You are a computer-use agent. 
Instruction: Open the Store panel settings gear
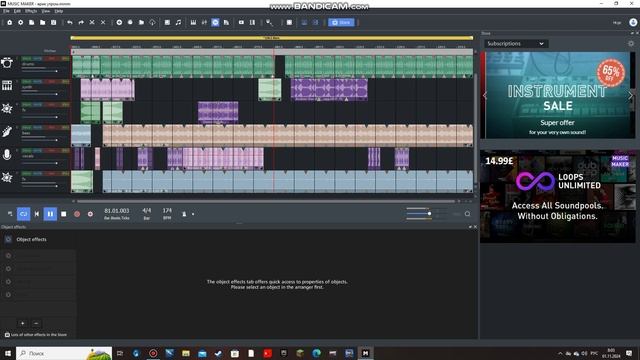[631, 43]
